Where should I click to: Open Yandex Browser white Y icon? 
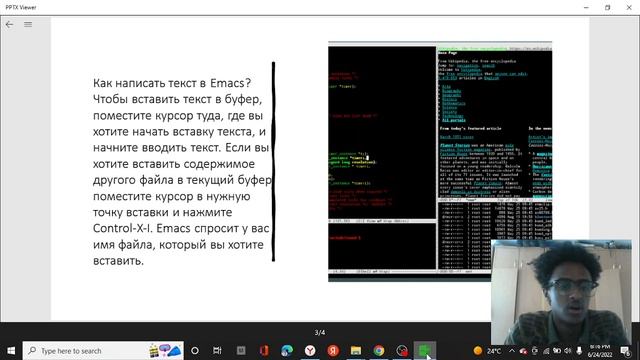[x=310, y=351]
